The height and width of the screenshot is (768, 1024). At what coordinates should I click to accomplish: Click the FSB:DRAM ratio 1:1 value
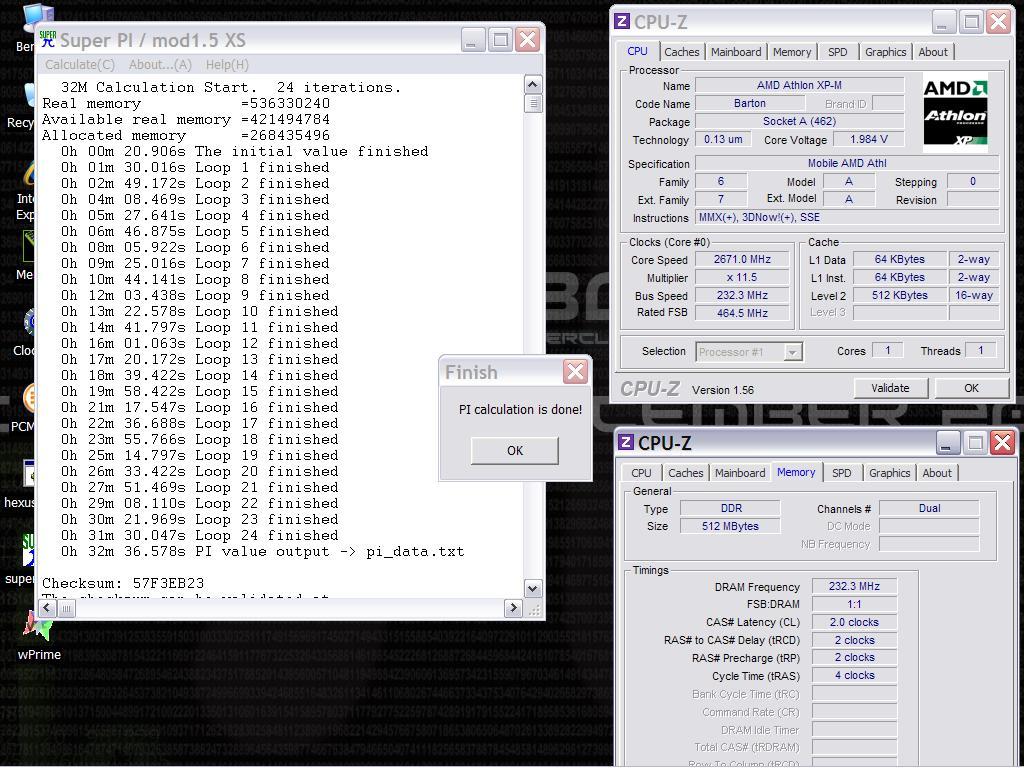click(854, 604)
